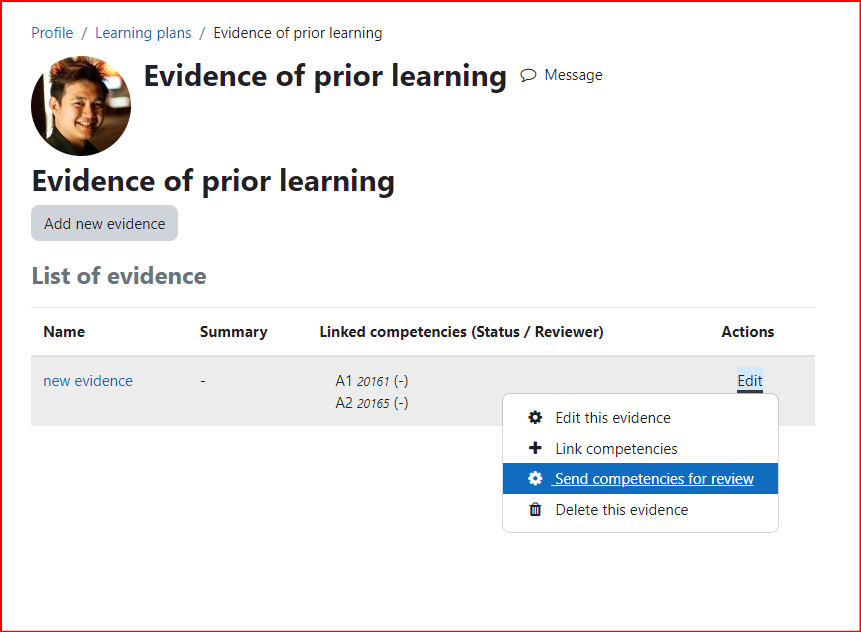The height and width of the screenshot is (632, 861).
Task: Click the Message link text
Action: [573, 75]
